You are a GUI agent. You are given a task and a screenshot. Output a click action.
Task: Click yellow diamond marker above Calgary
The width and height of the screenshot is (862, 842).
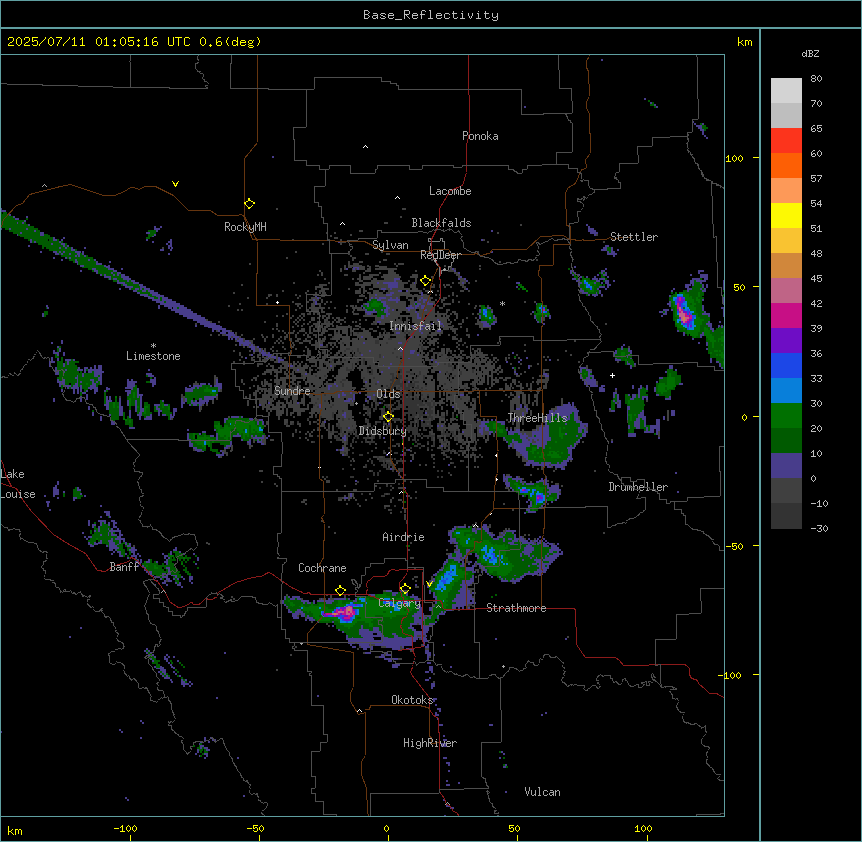tap(405, 589)
